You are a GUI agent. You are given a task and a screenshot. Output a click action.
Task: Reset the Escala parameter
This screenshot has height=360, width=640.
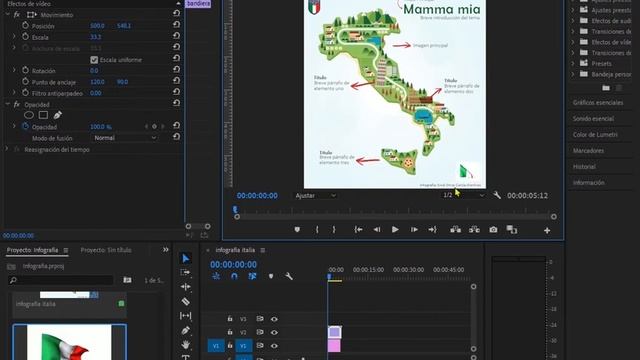[176, 36]
